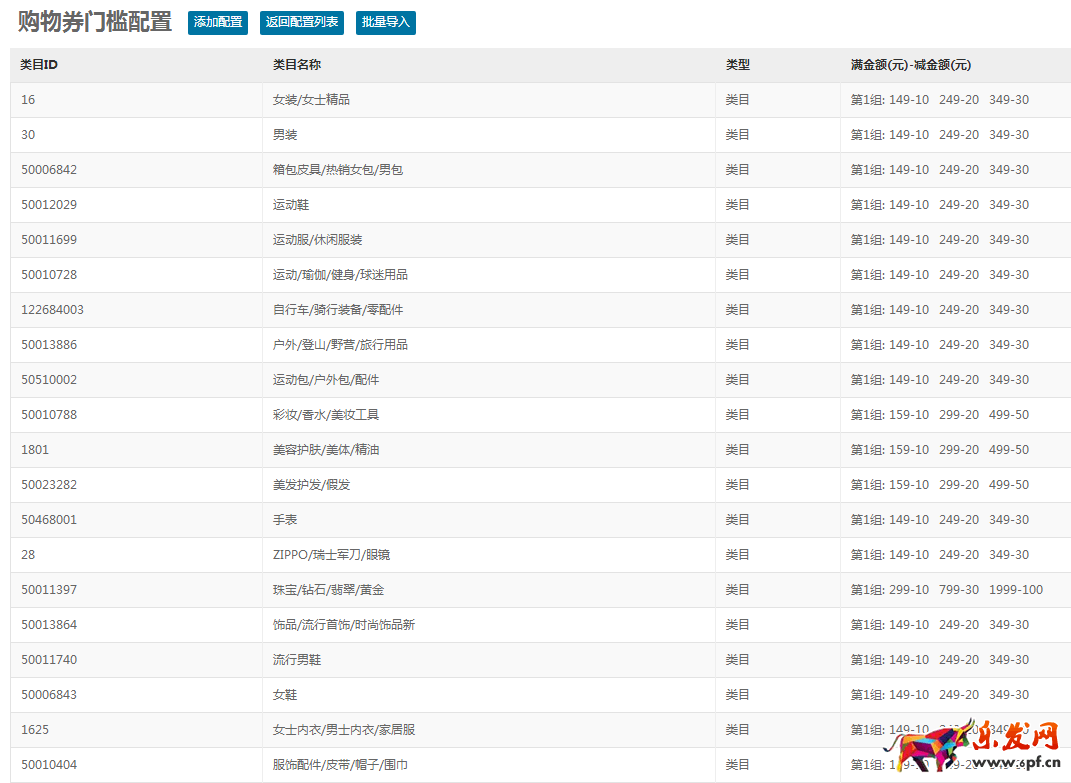Click the 满金额(元)-减金额(元) column header
The width and height of the screenshot is (1071, 783).
910,65
